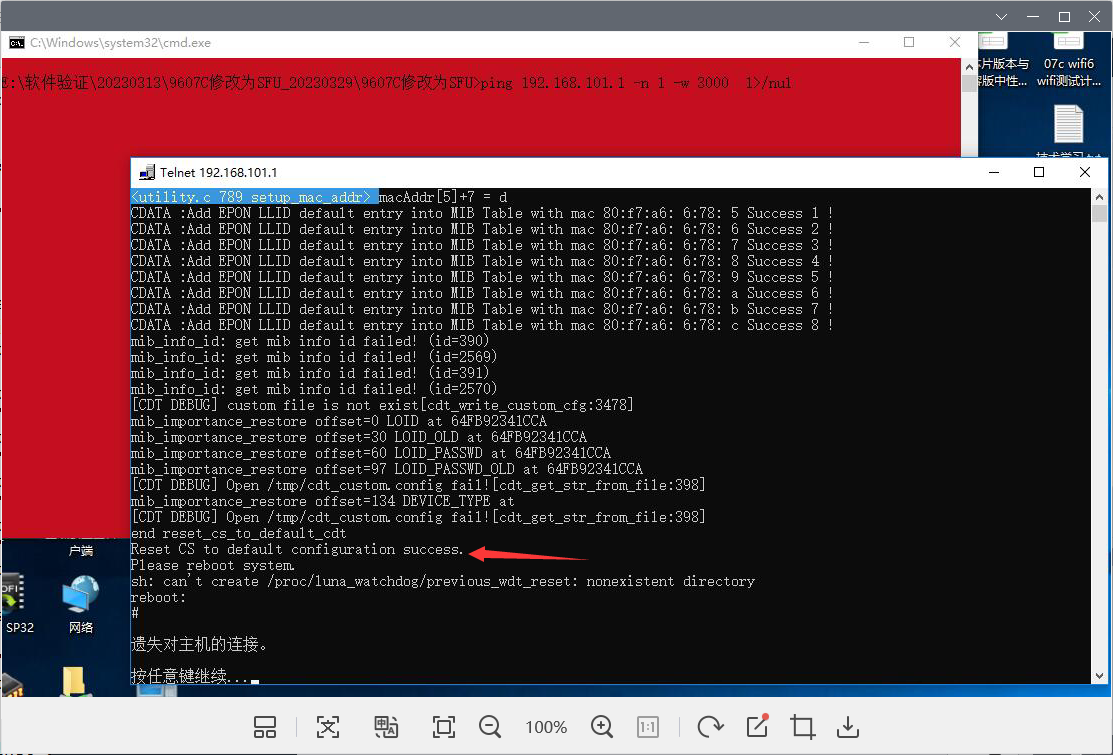The width and height of the screenshot is (1113, 755).
Task: Switch to fullscreen fit view icon
Action: [444, 727]
